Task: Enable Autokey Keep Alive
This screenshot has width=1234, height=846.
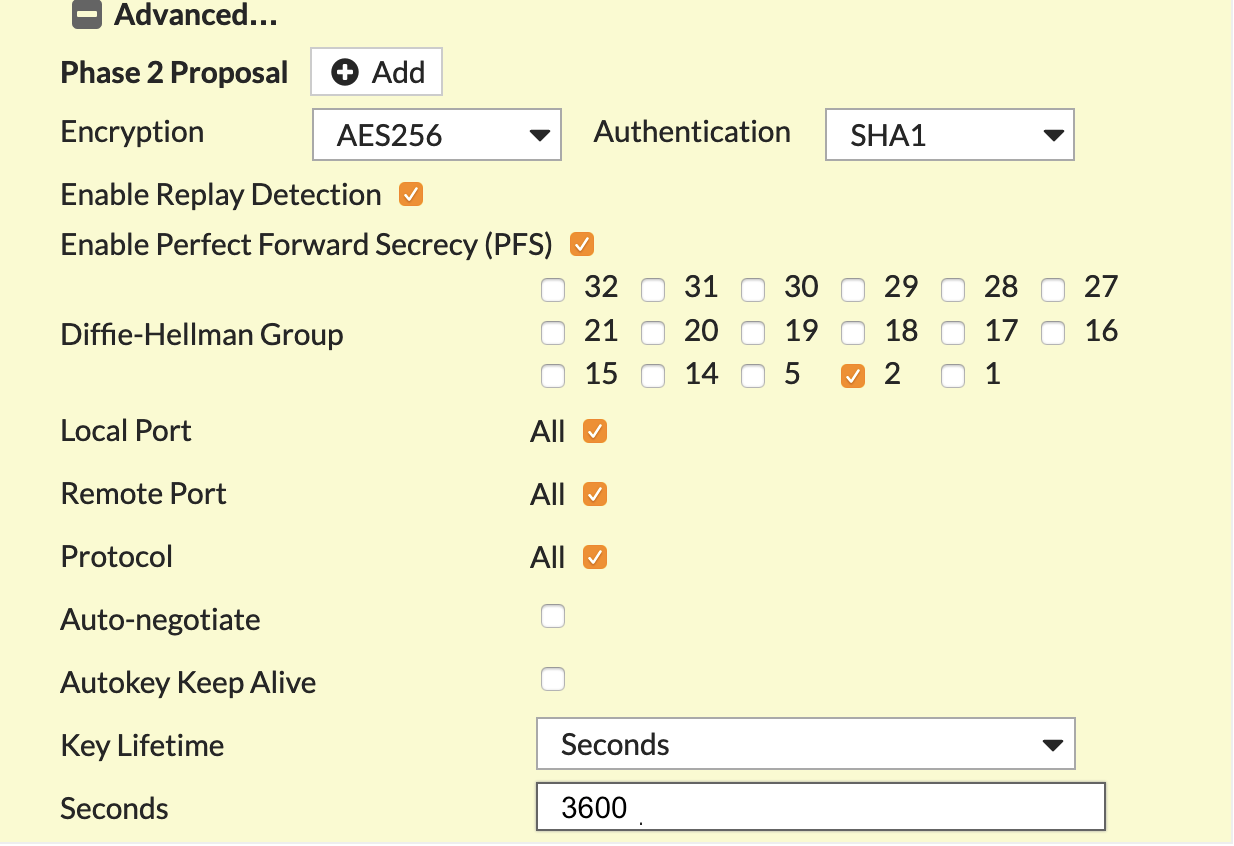Action: click(x=553, y=679)
